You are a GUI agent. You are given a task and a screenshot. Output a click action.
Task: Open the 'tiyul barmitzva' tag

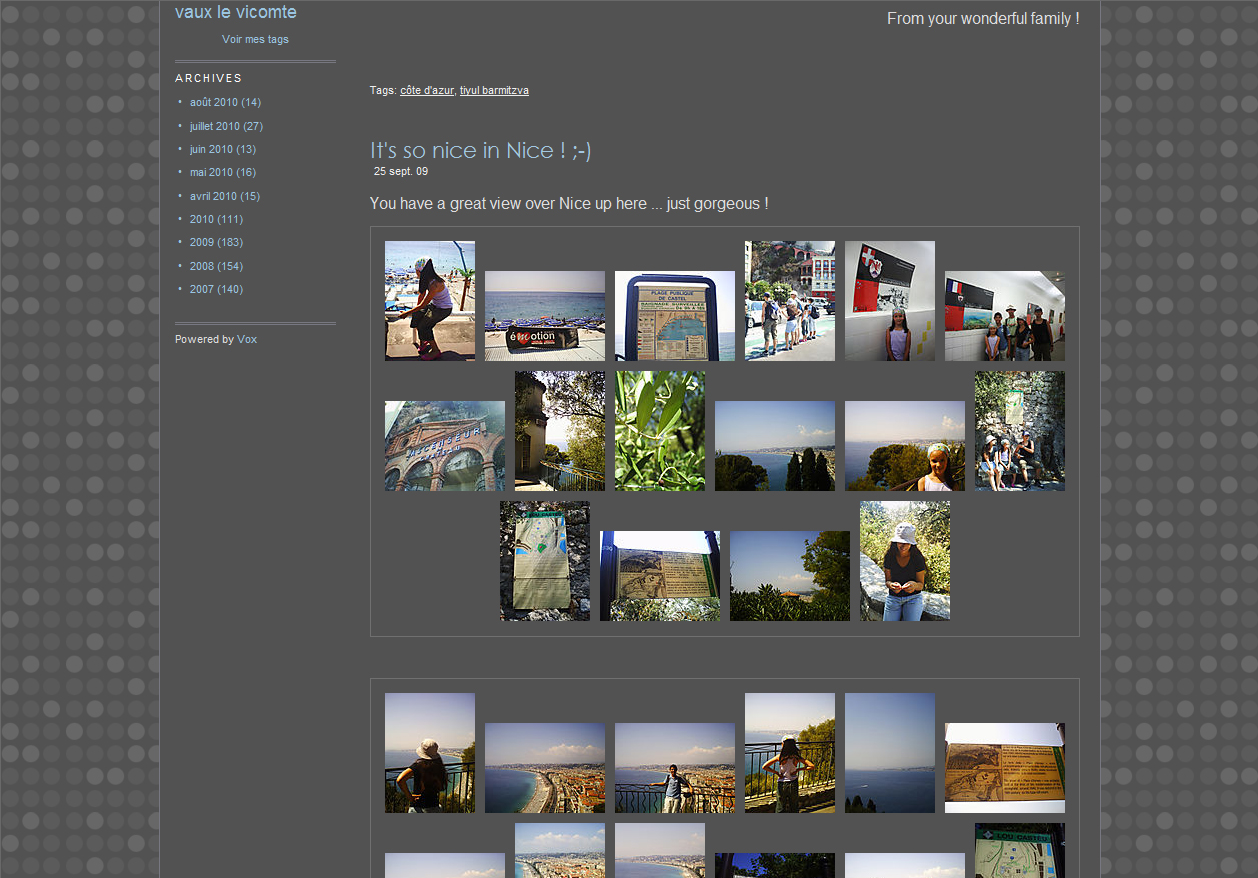[x=494, y=91]
